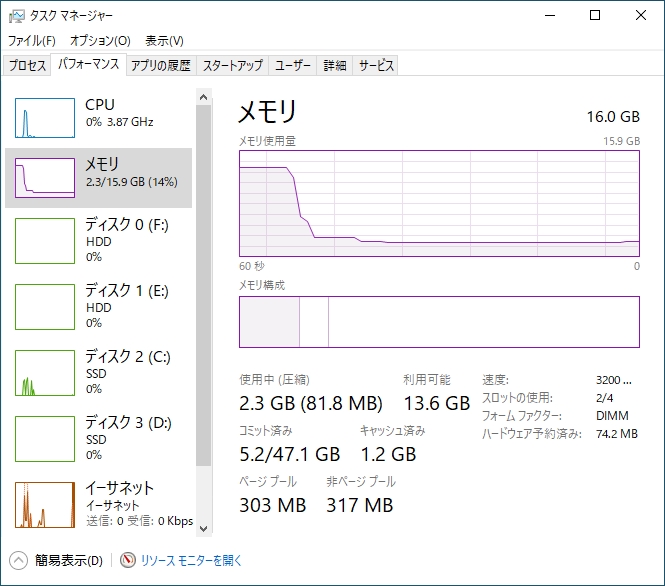
Task: Open リソース モニターを開く link
Action: 191,561
